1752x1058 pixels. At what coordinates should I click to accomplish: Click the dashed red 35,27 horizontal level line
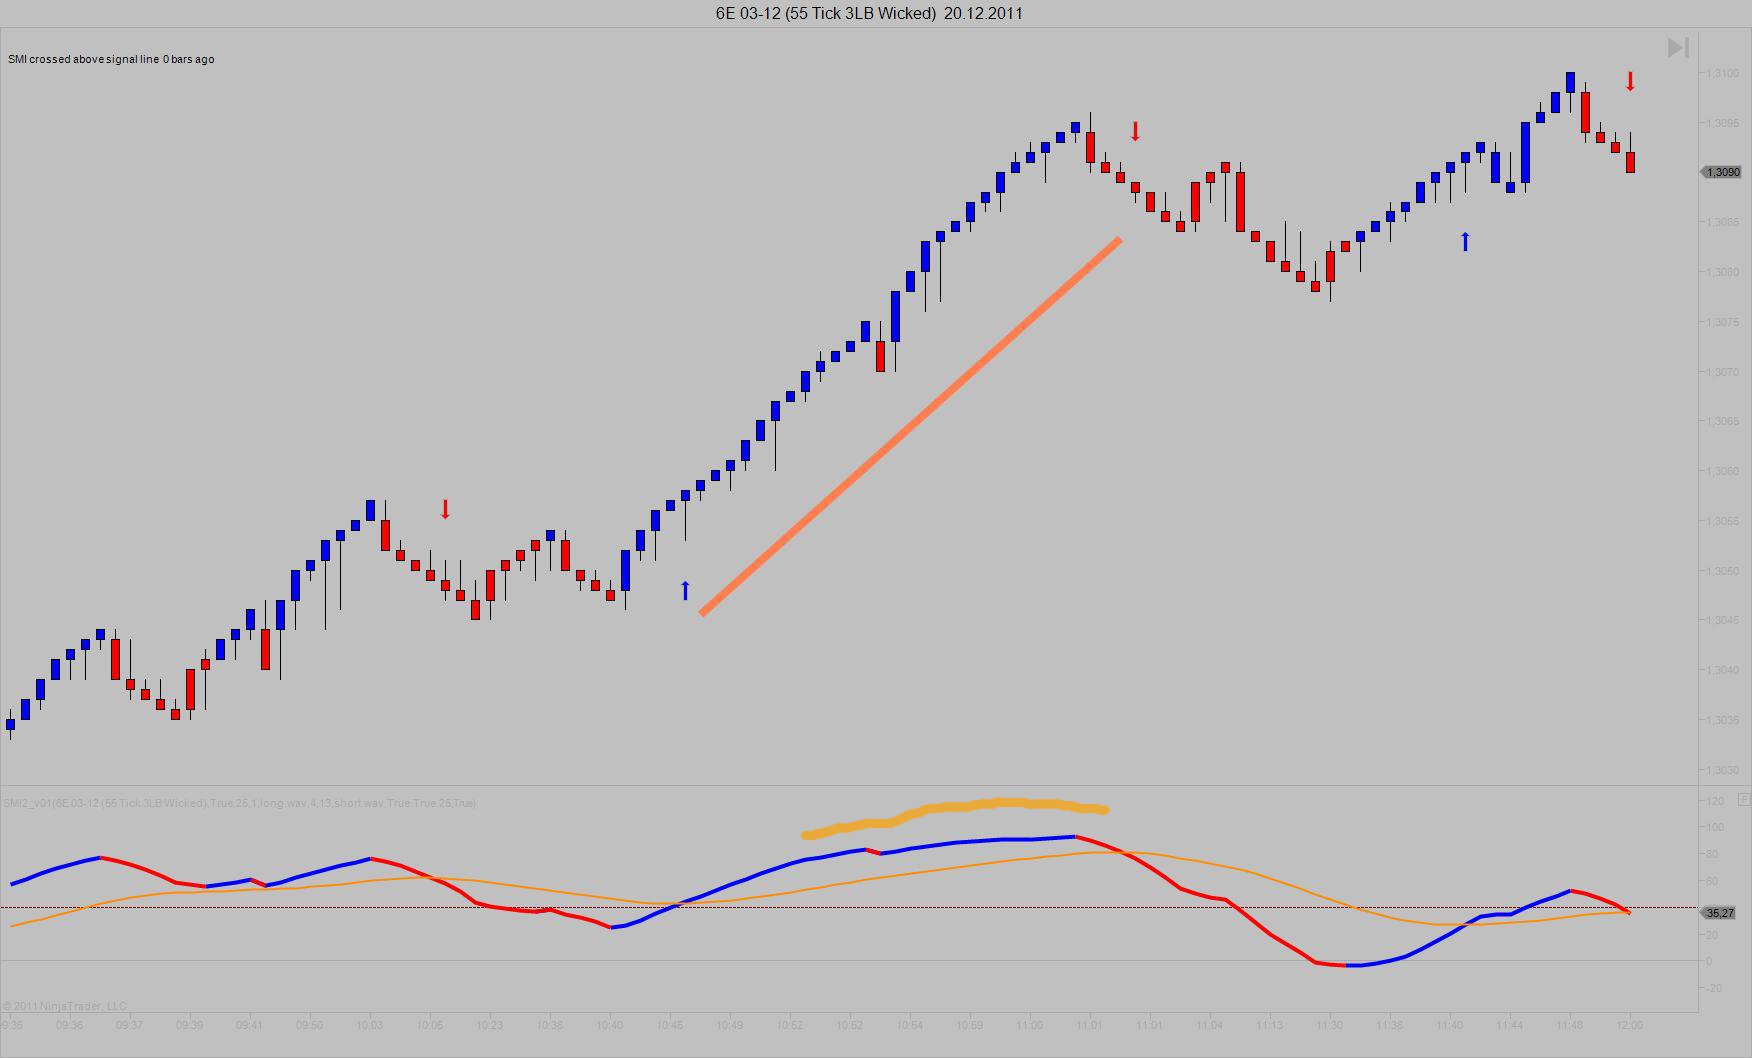click(x=849, y=908)
